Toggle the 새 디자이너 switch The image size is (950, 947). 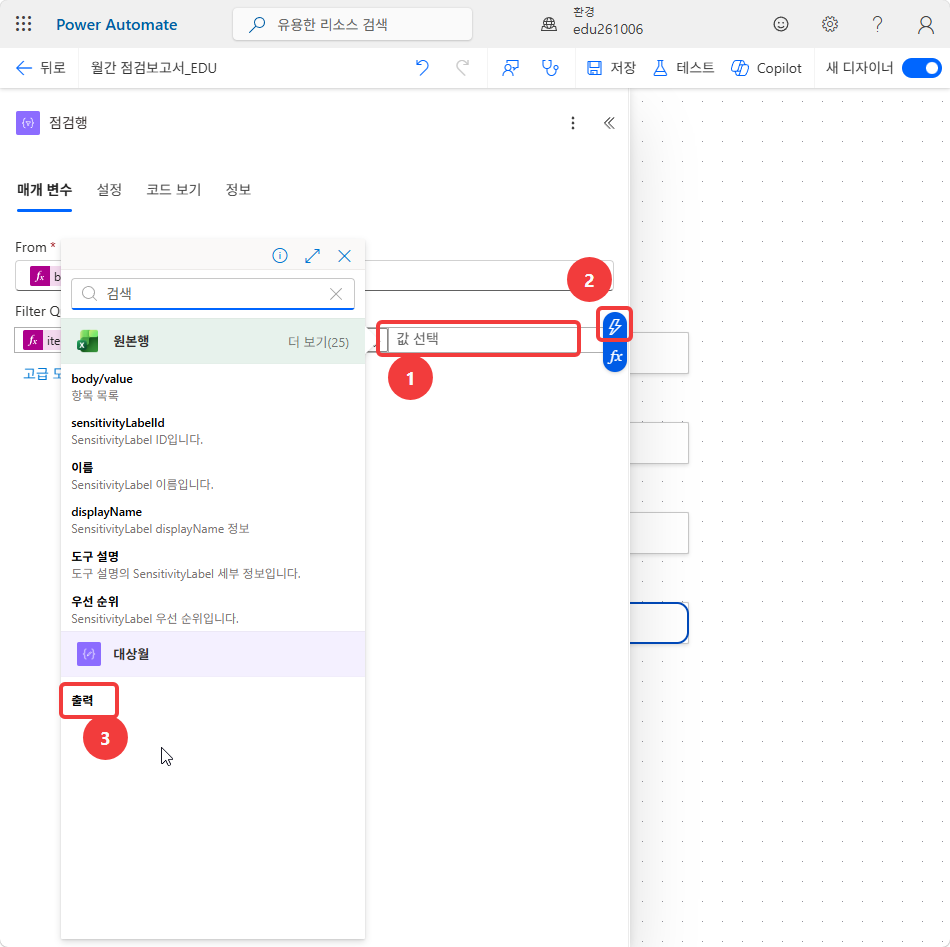click(x=921, y=68)
